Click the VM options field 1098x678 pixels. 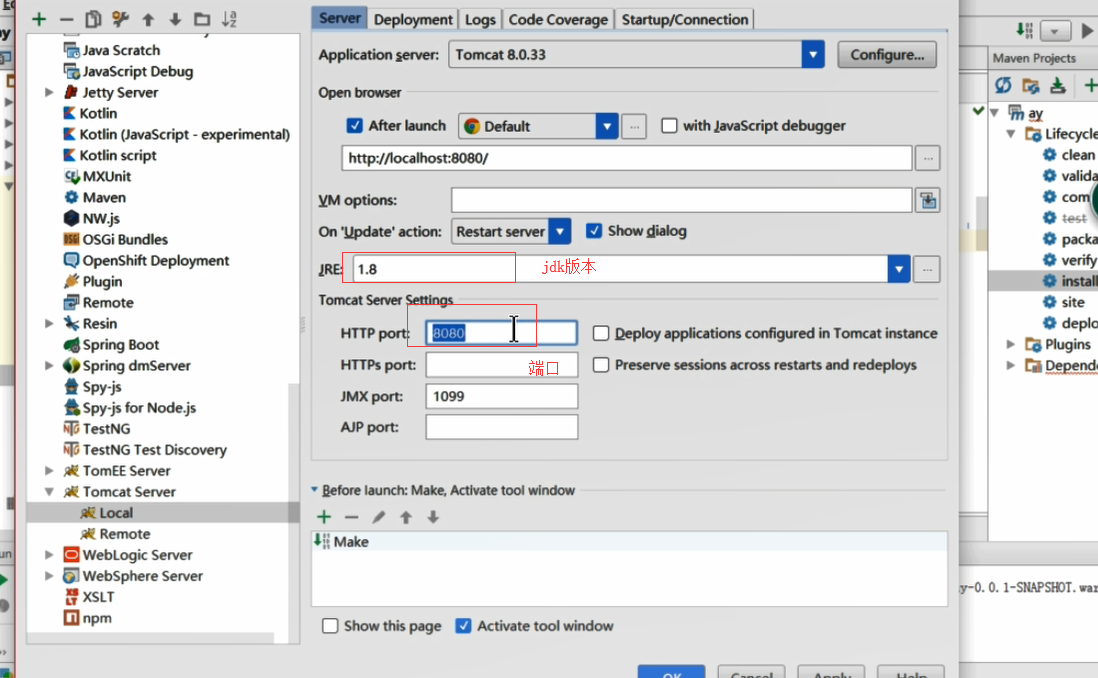[x=681, y=200]
